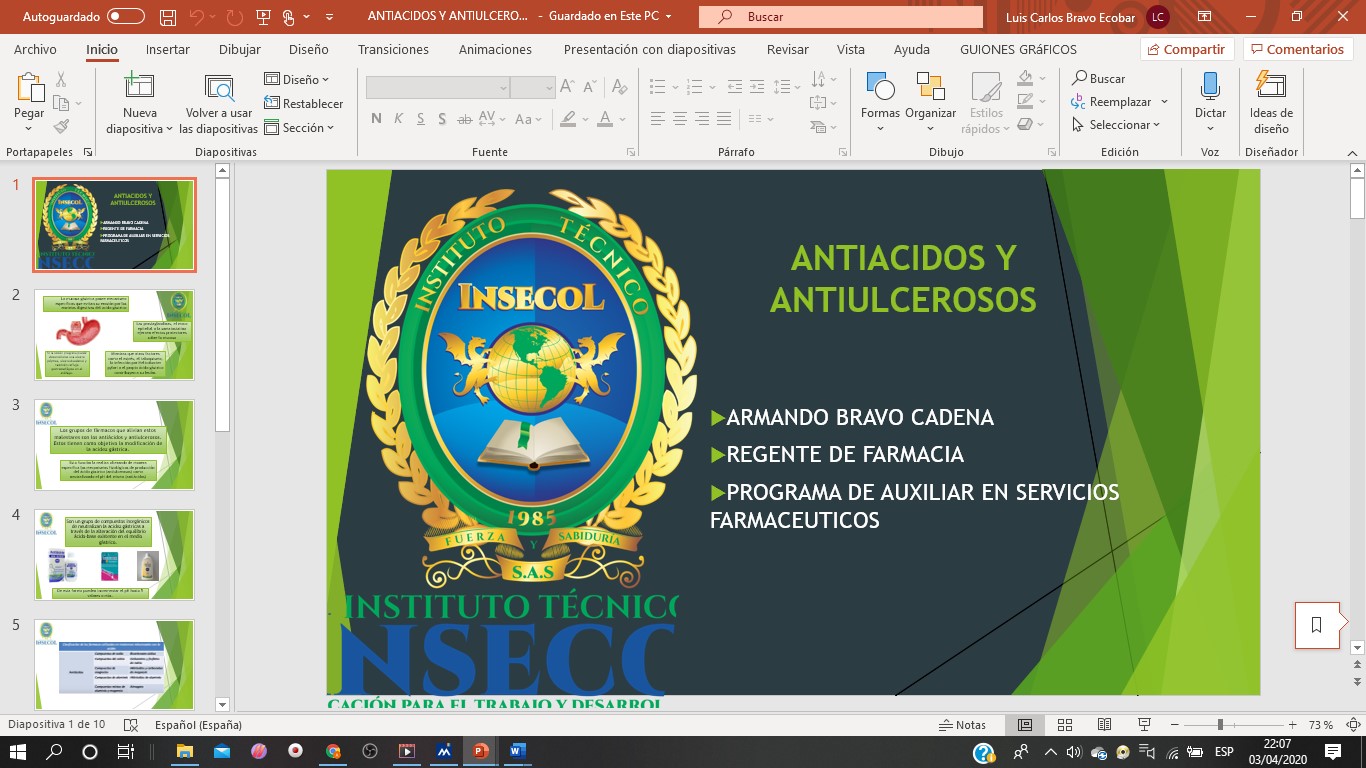Open the Transiciones tab
This screenshot has height=768, width=1366.
coord(393,49)
